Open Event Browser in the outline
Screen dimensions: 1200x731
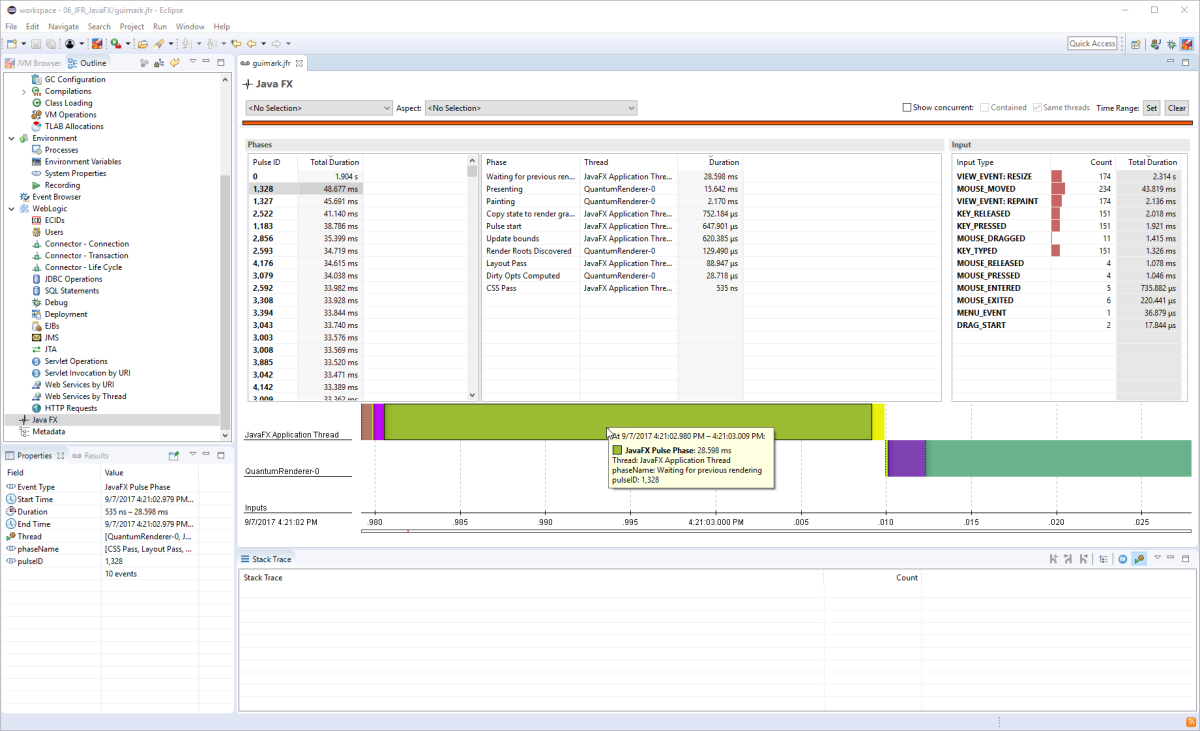(x=57, y=197)
